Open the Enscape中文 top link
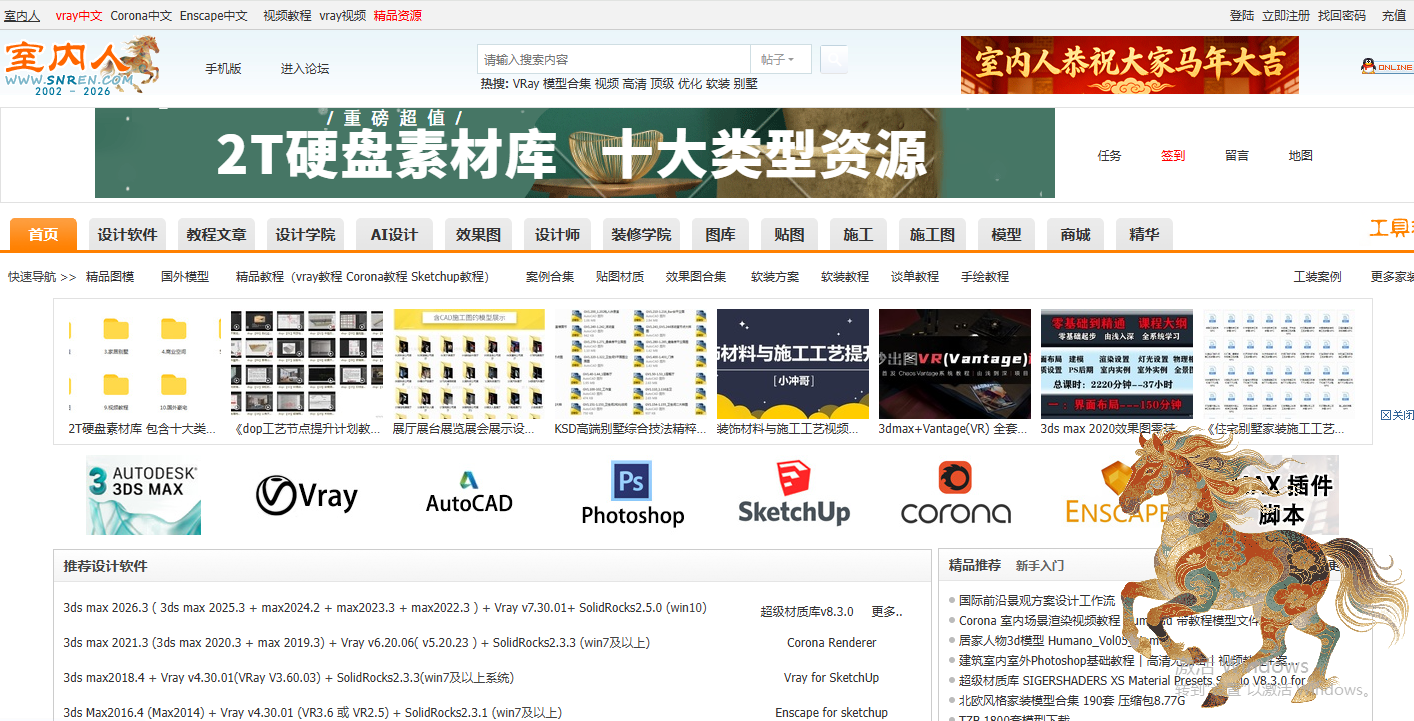This screenshot has width=1414, height=721. 214,16
